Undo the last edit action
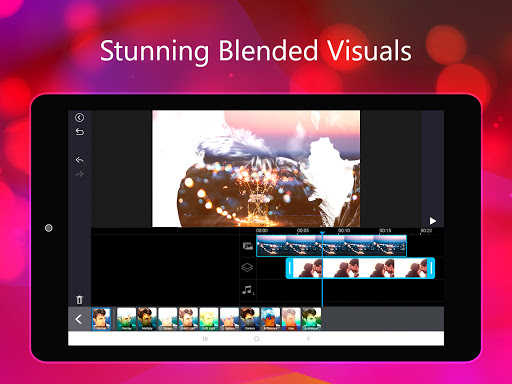 79,160
